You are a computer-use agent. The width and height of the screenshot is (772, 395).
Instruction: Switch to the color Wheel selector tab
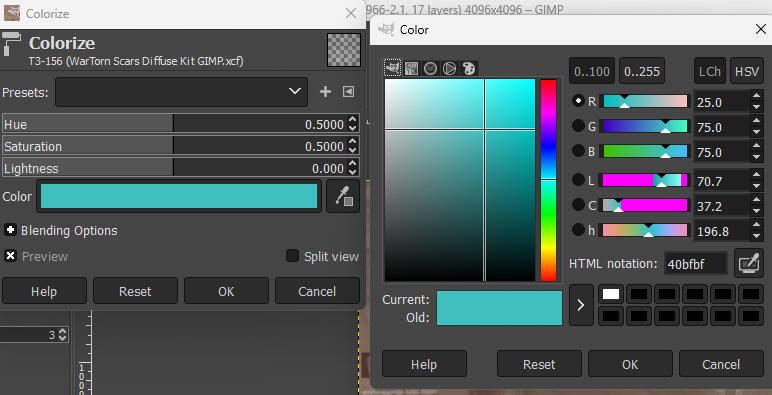point(449,68)
